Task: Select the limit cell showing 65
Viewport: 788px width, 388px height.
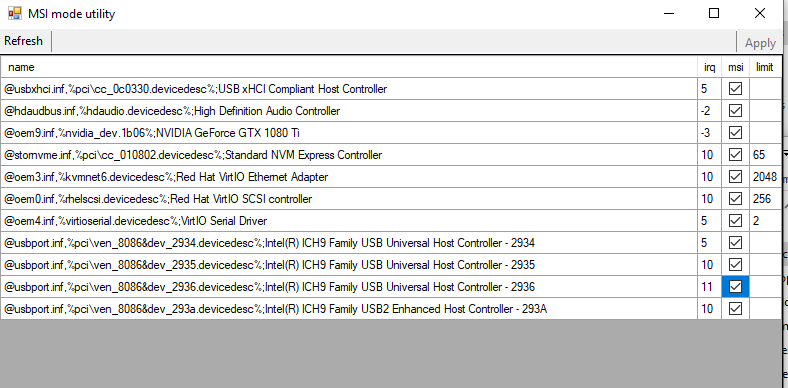Action: click(765, 155)
